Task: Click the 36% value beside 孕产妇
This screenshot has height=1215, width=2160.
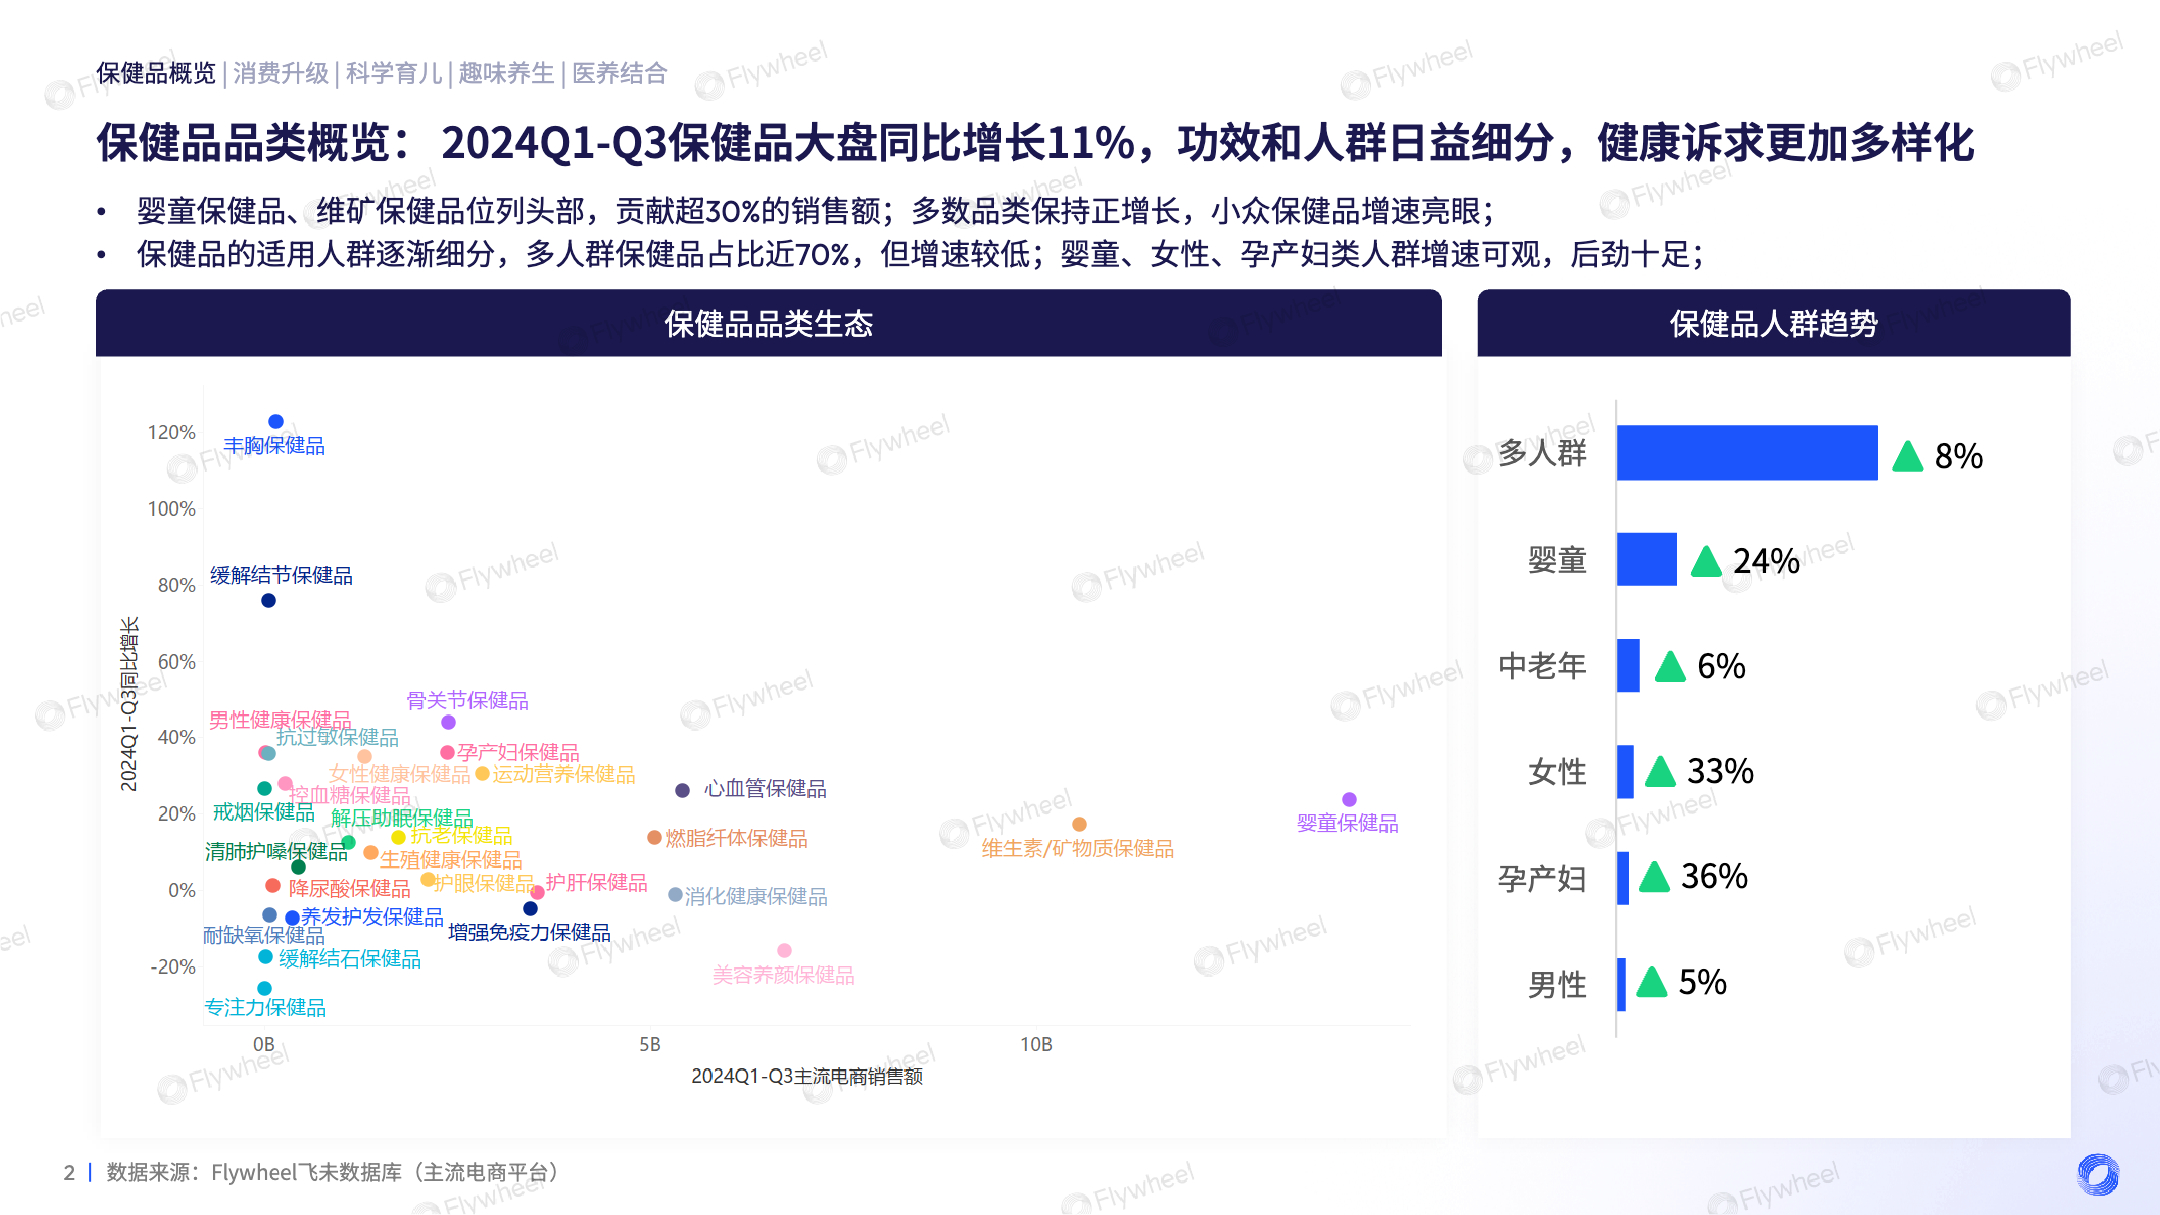Action: (x=1714, y=876)
